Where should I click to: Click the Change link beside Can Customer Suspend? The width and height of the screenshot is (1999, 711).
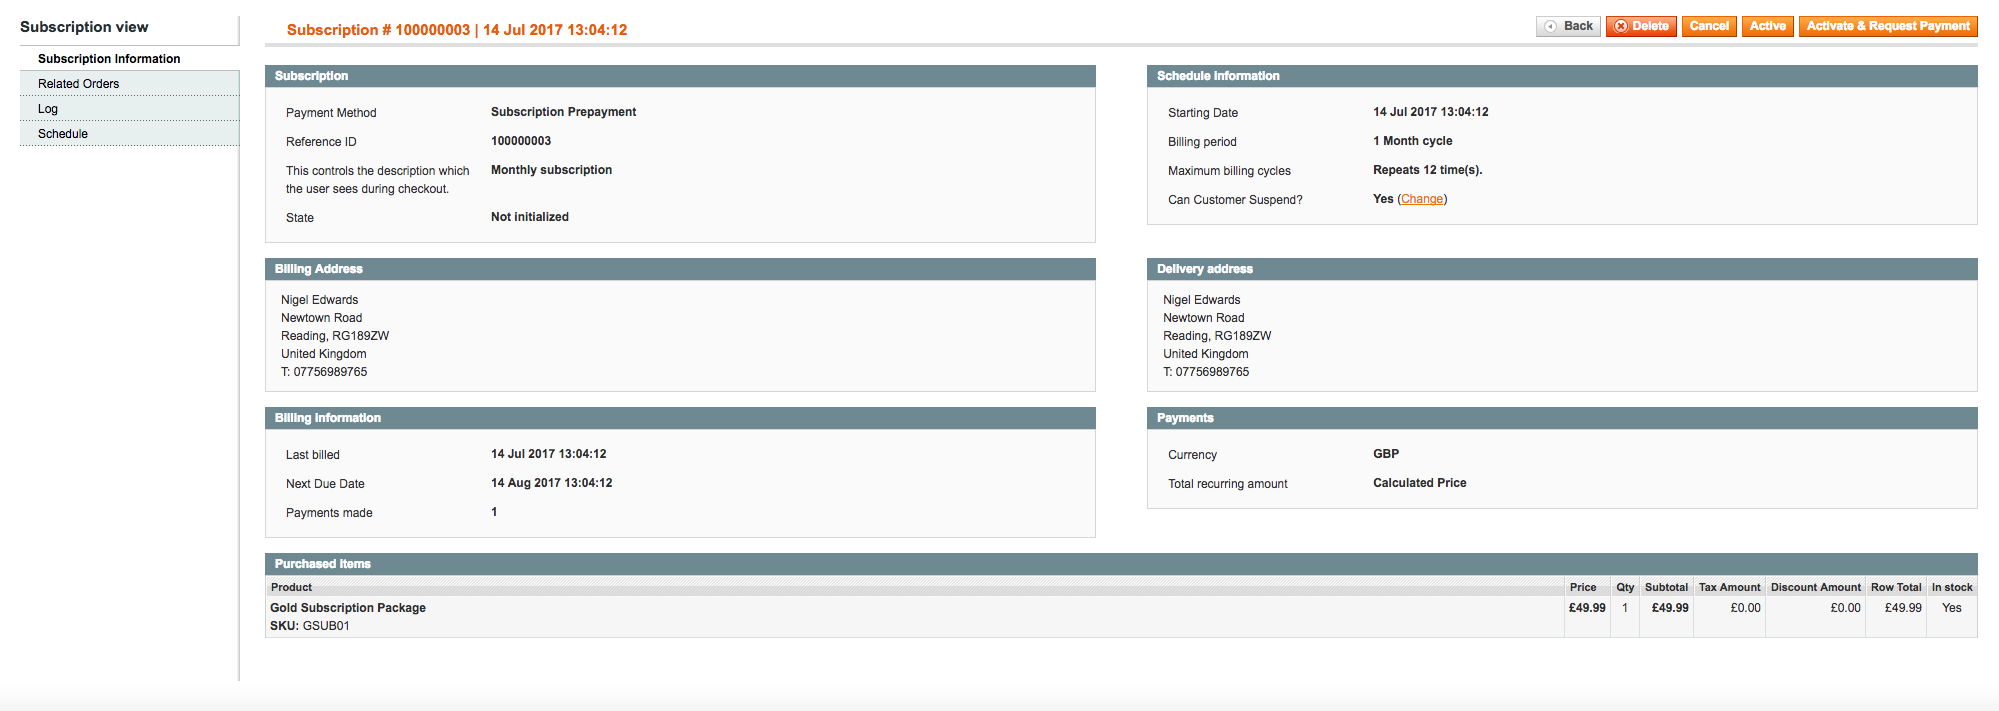(x=1422, y=199)
